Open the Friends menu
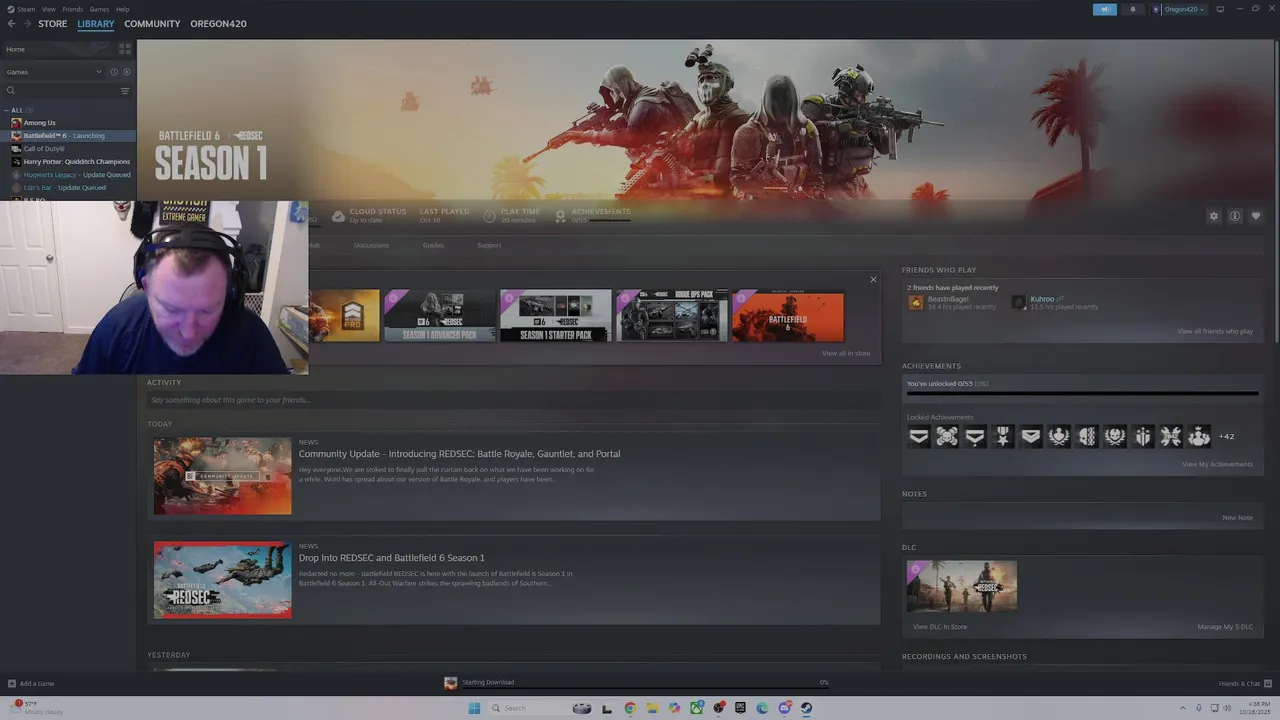This screenshot has width=1280, height=720. [73, 9]
